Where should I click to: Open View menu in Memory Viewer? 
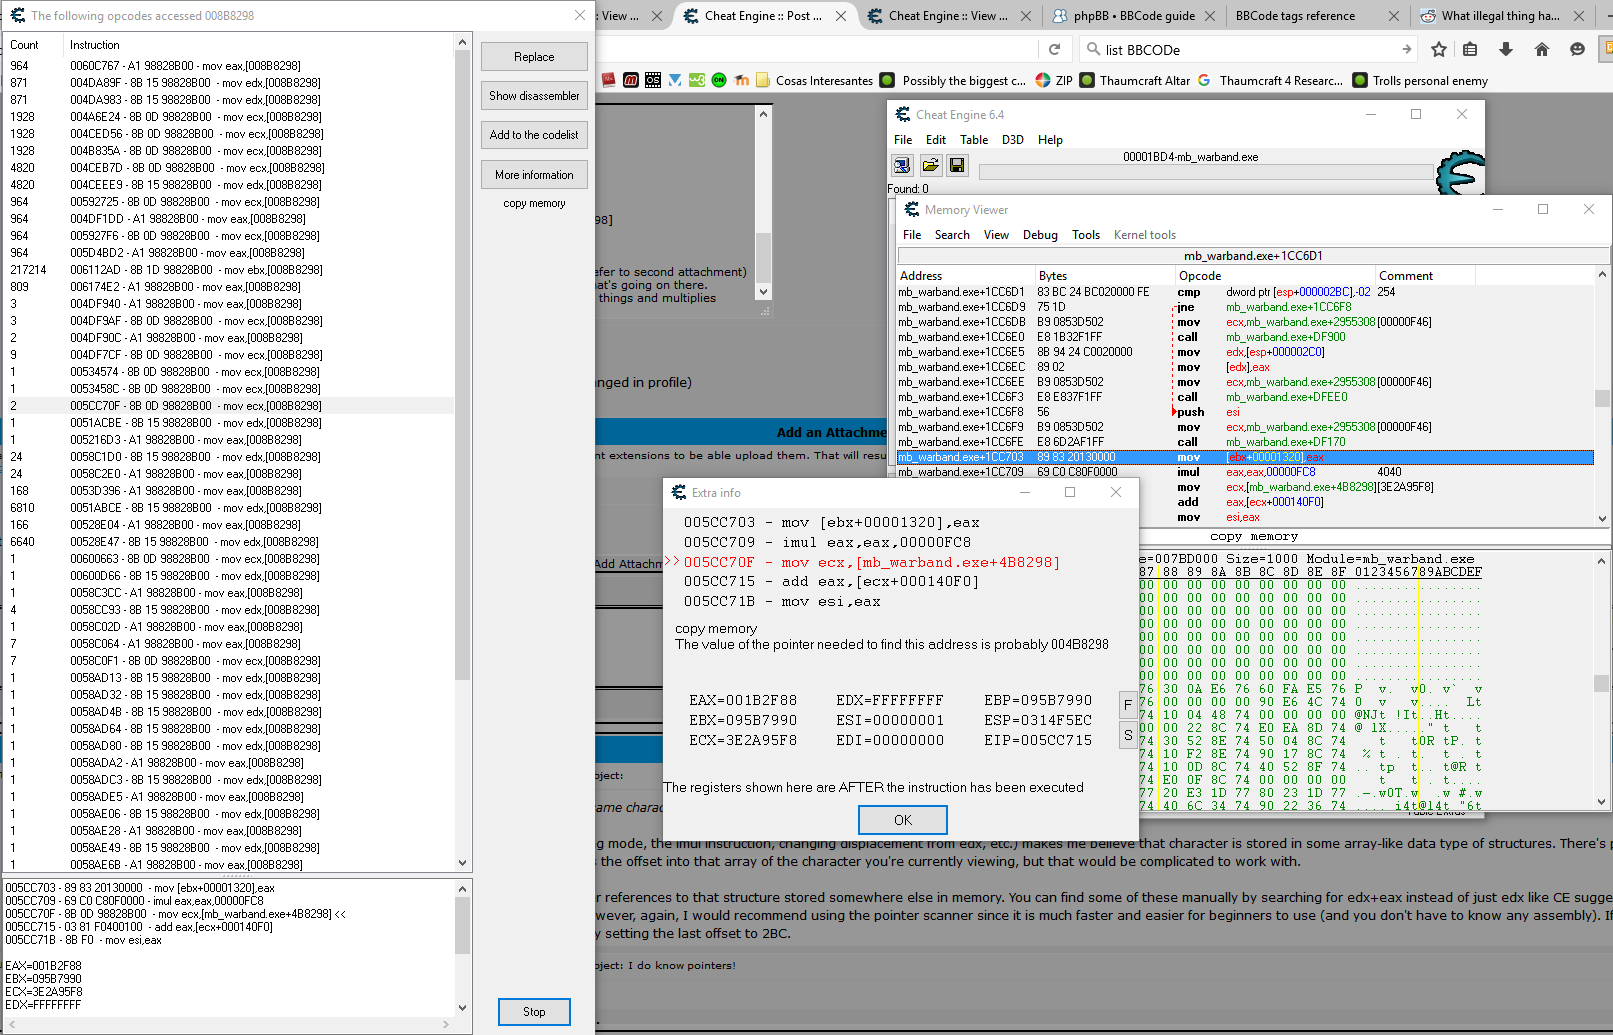point(996,235)
